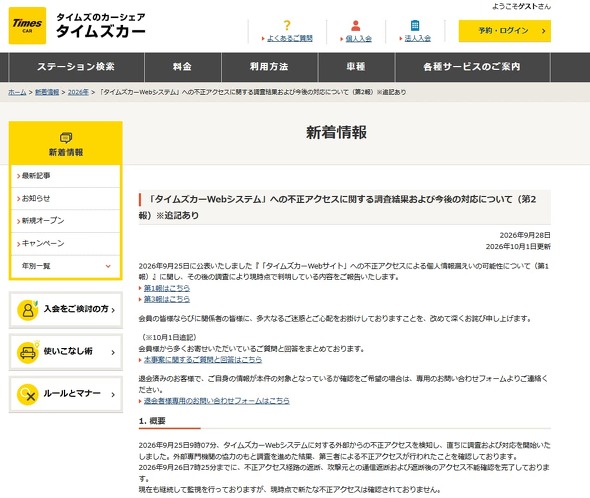Image resolution: width=590 pixels, height=498 pixels.
Task: Open the 退会者様専用のお問い合わせフォーム link
Action: [x=217, y=401]
